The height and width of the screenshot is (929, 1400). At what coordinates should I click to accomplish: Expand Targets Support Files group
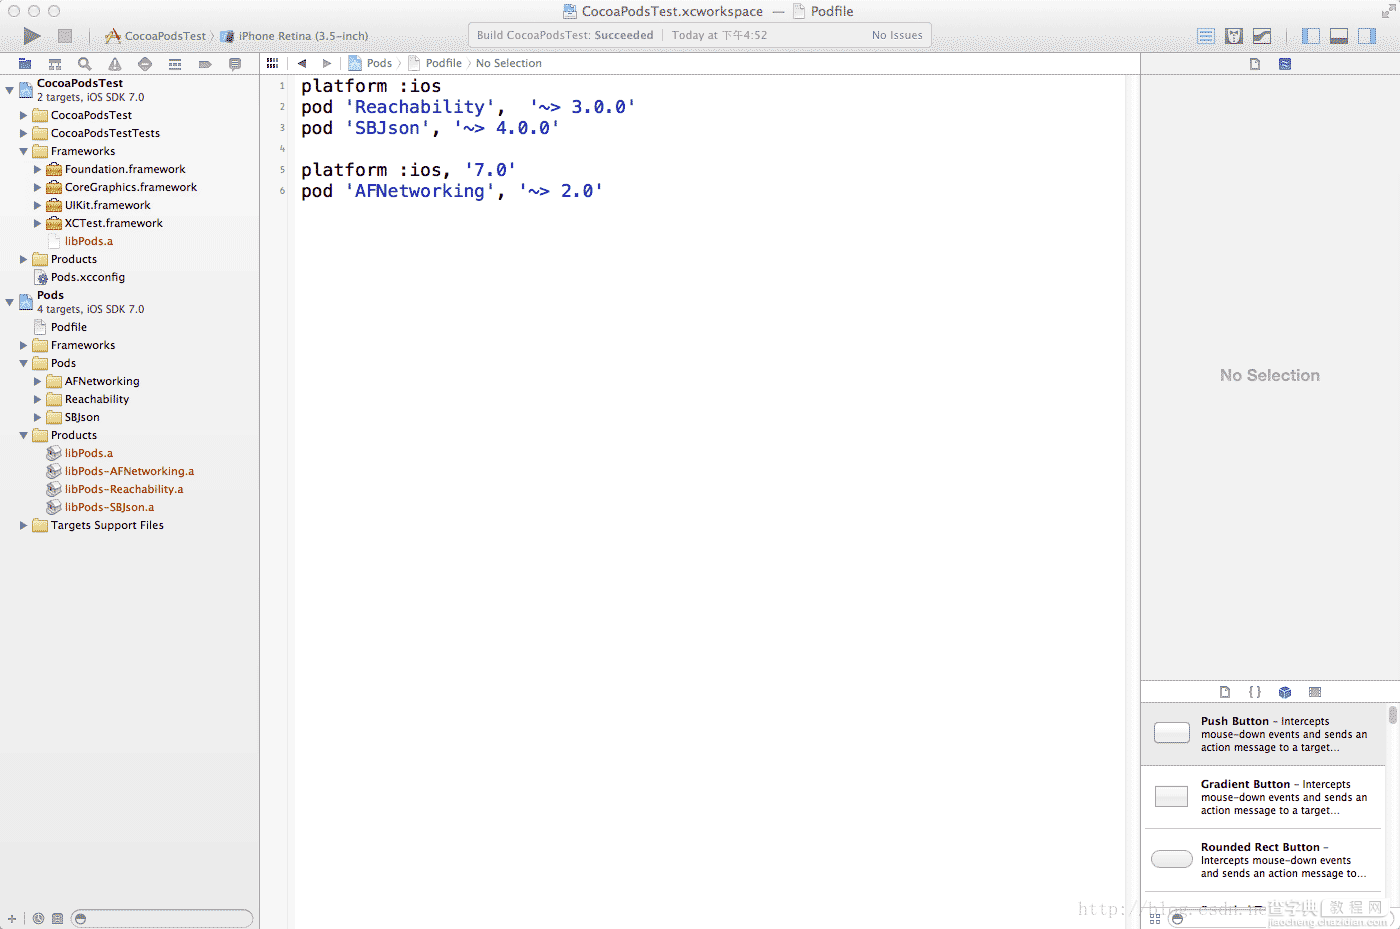[24, 525]
